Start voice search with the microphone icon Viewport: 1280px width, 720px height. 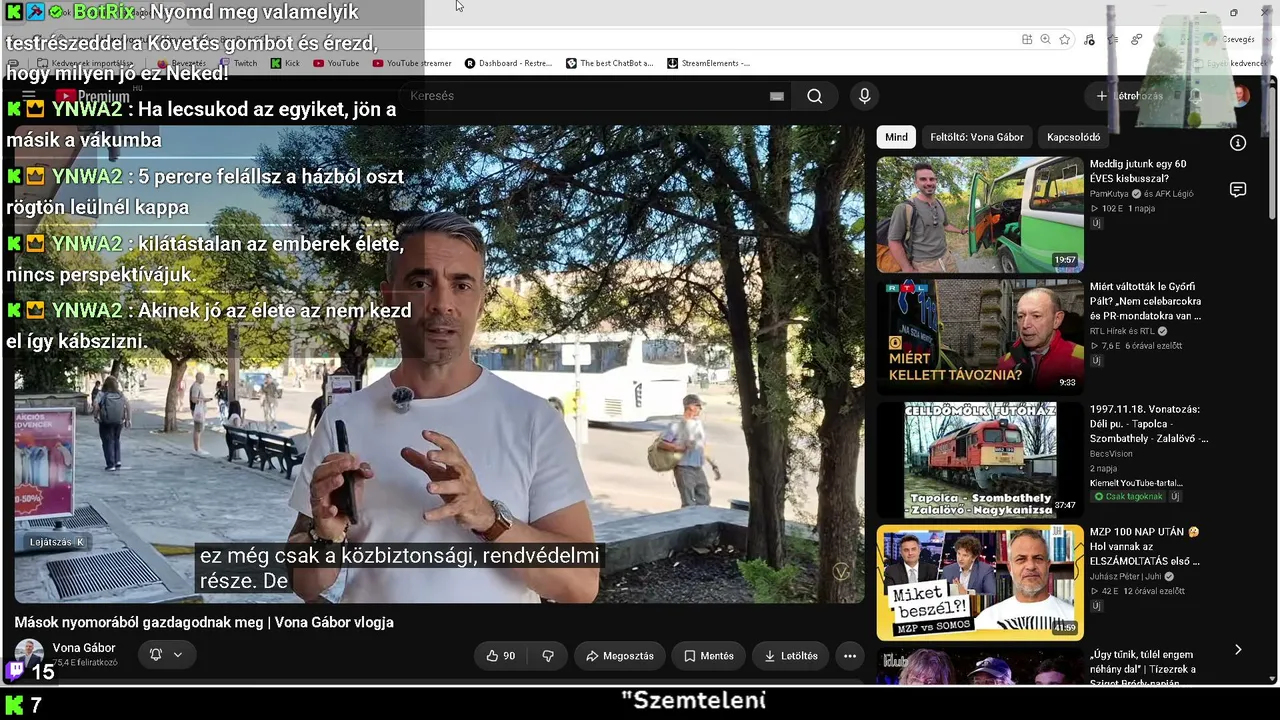click(865, 96)
